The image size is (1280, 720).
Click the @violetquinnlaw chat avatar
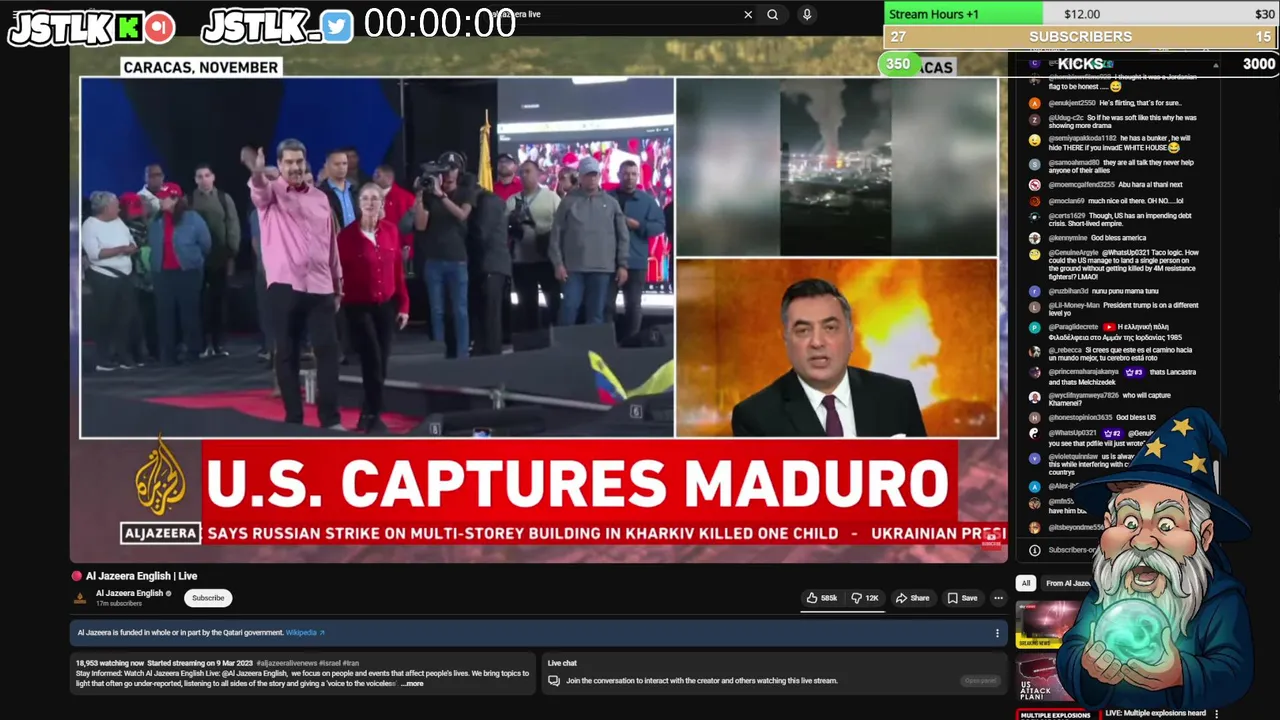pos(1035,458)
